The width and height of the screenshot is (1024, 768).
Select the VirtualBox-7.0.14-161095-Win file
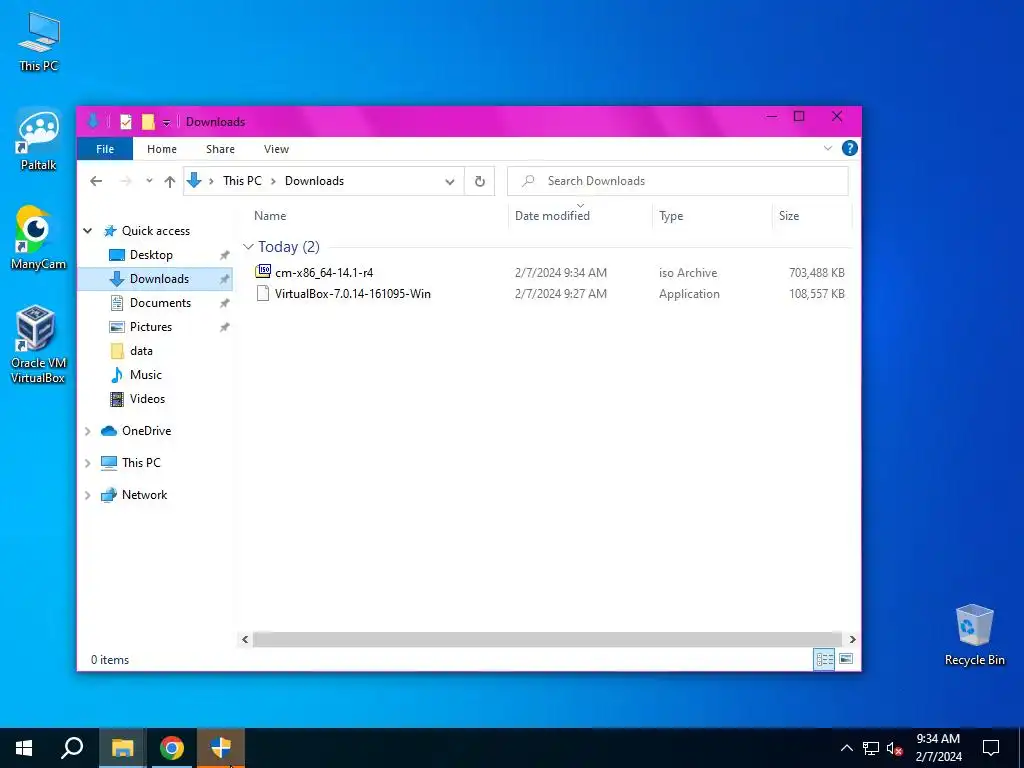point(353,294)
